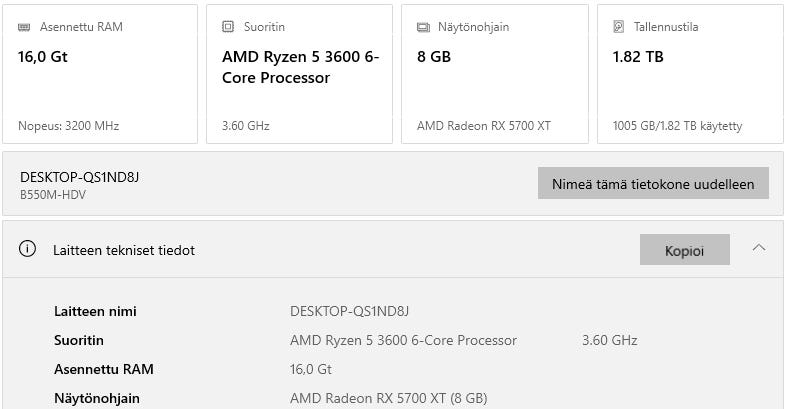Click the Suoritin value in details list
Screen dimensions: 786x409
tap(403, 340)
